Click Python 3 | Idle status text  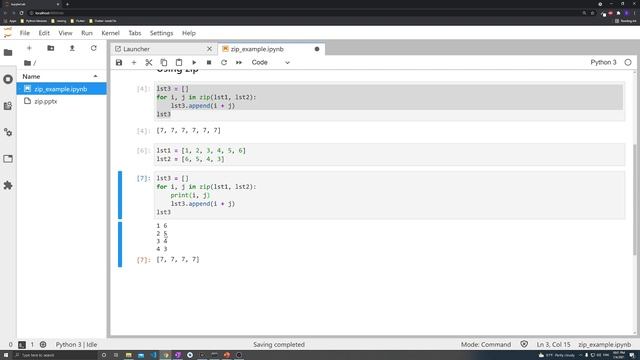76,344
